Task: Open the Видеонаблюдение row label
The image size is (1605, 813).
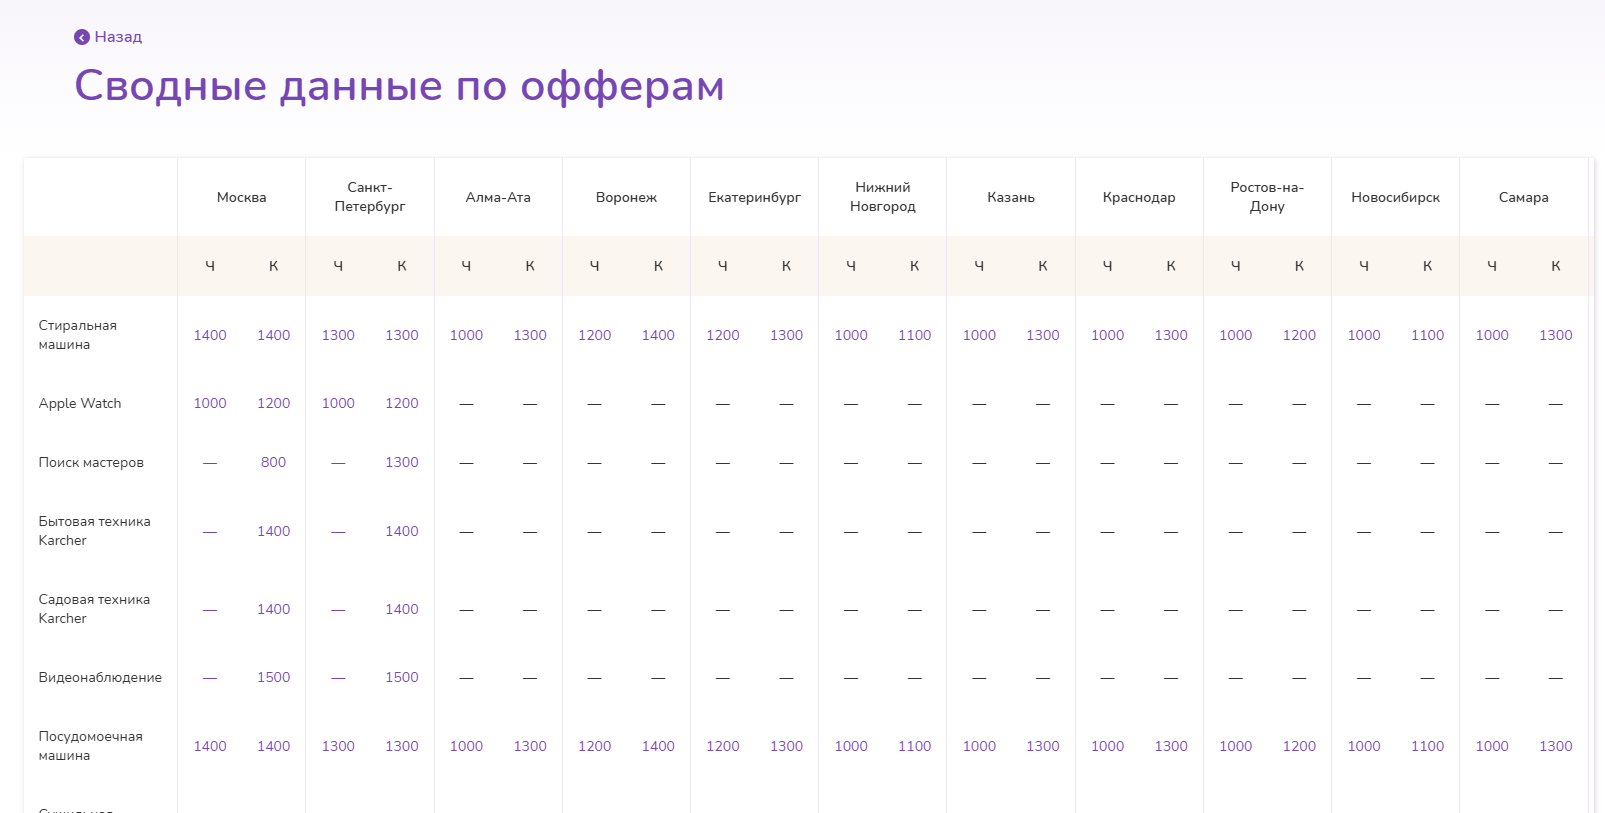Action: point(100,677)
